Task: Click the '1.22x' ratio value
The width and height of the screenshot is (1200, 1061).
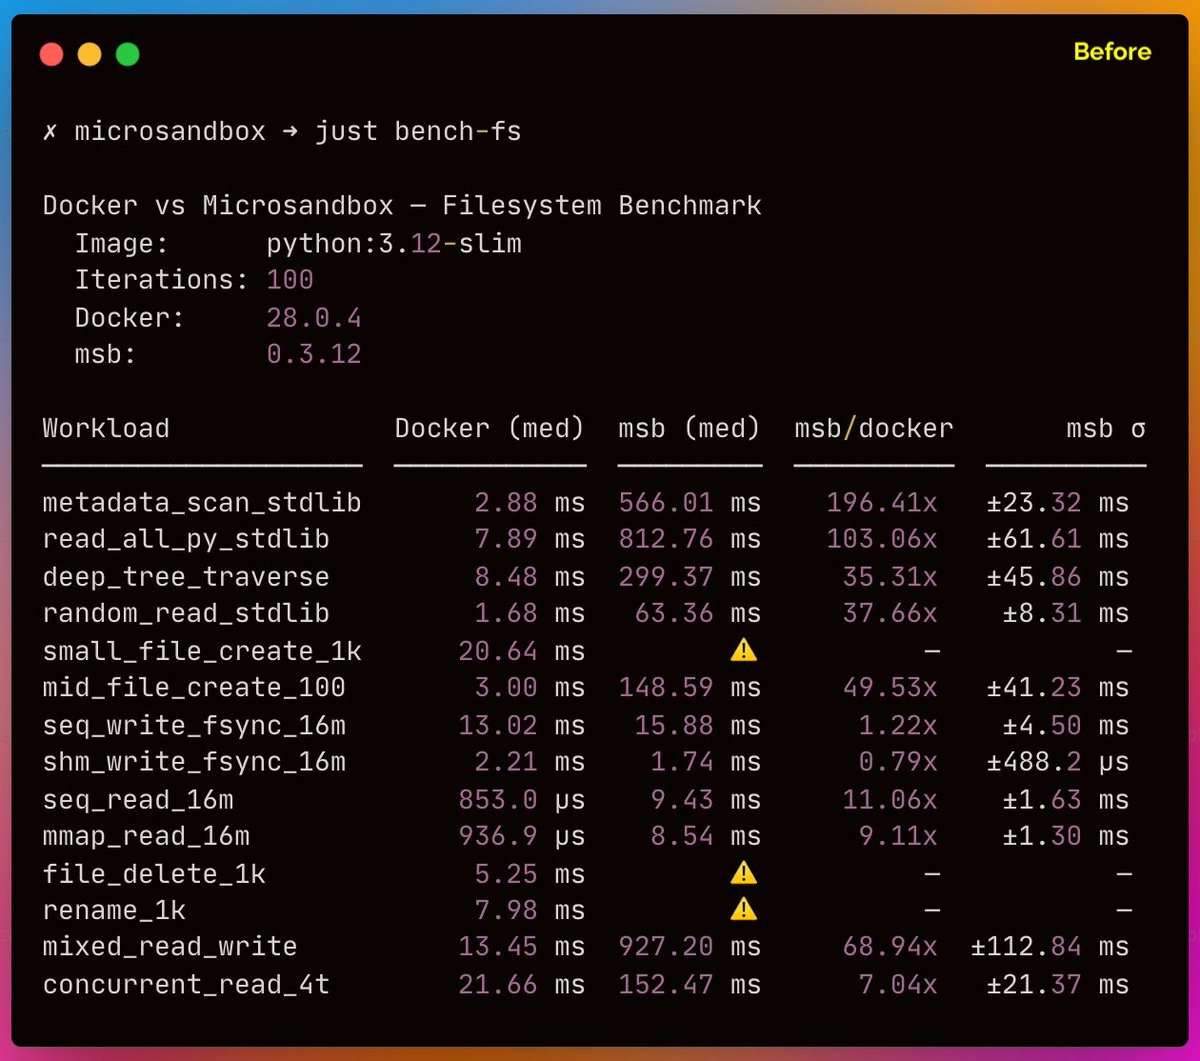Action: (x=898, y=725)
